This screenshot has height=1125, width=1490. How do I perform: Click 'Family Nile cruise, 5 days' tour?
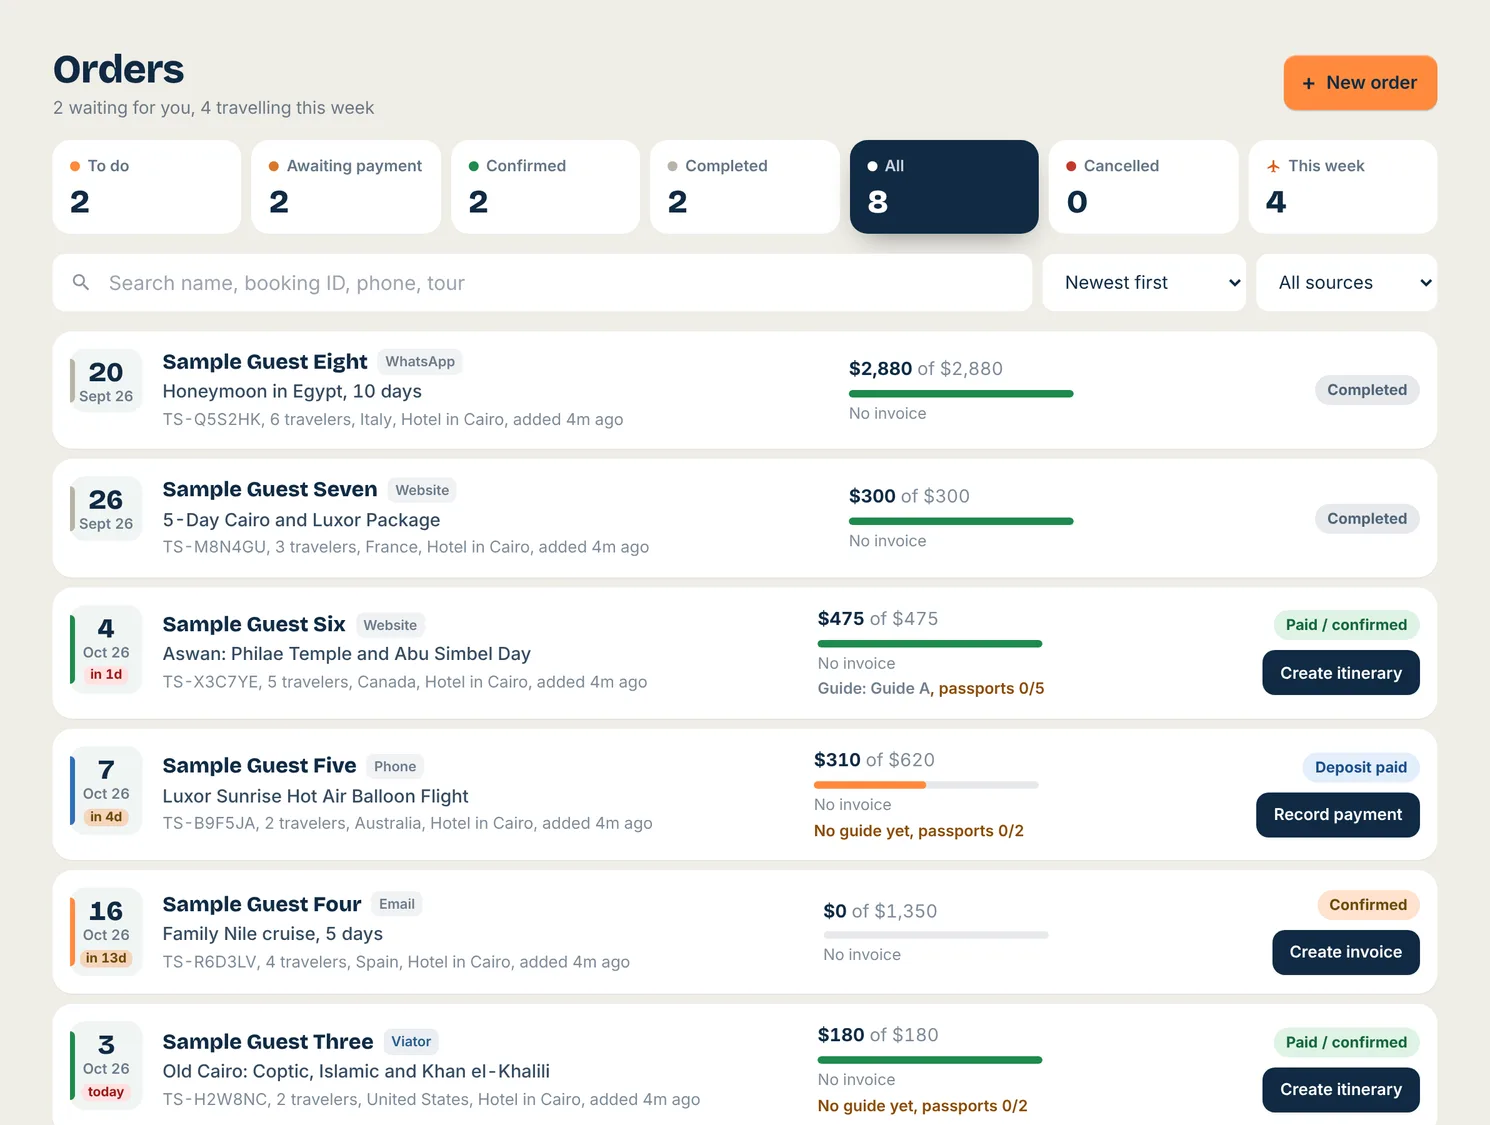click(x=273, y=934)
